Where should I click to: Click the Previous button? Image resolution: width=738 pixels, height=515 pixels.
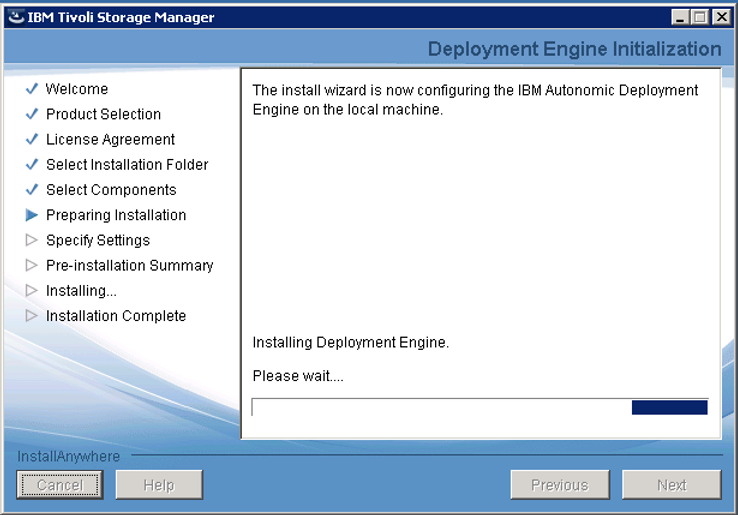click(560, 484)
